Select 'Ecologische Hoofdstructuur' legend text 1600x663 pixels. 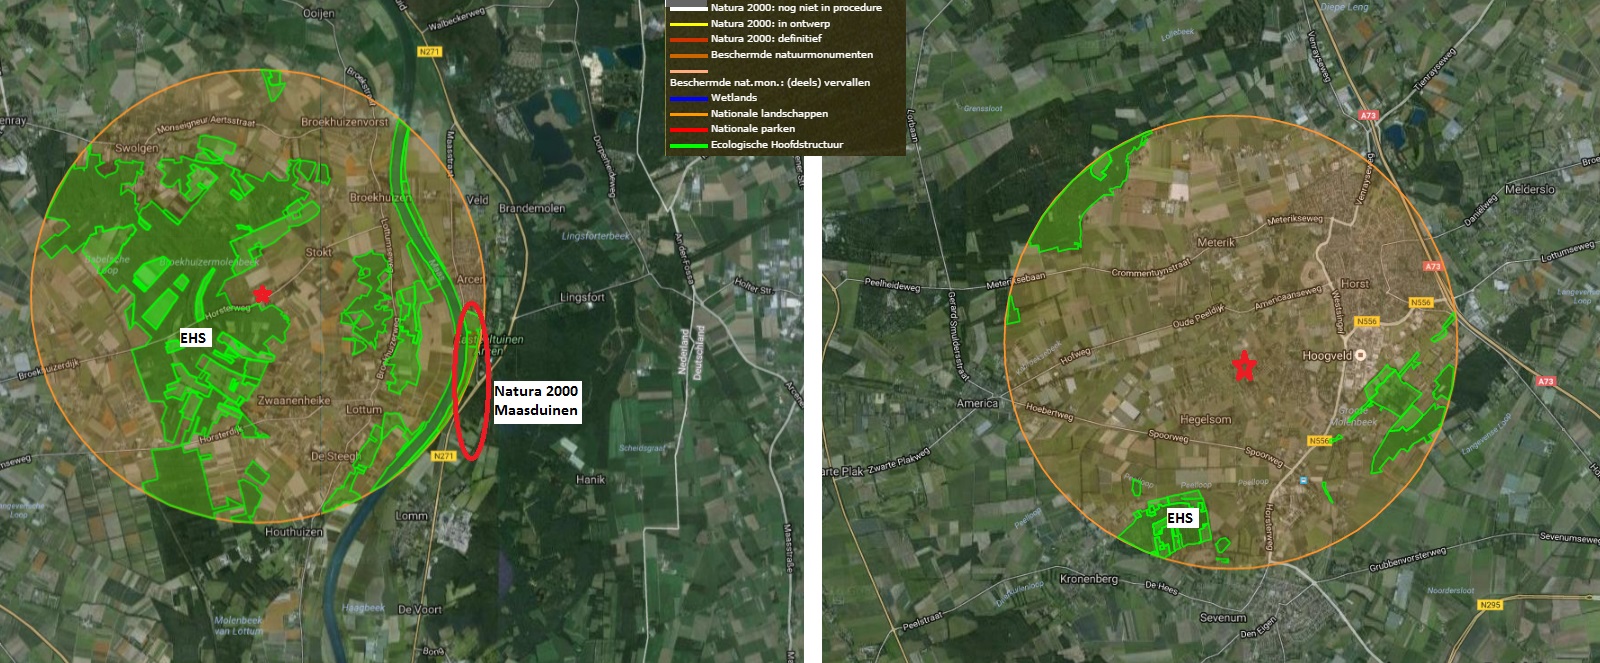point(777,145)
